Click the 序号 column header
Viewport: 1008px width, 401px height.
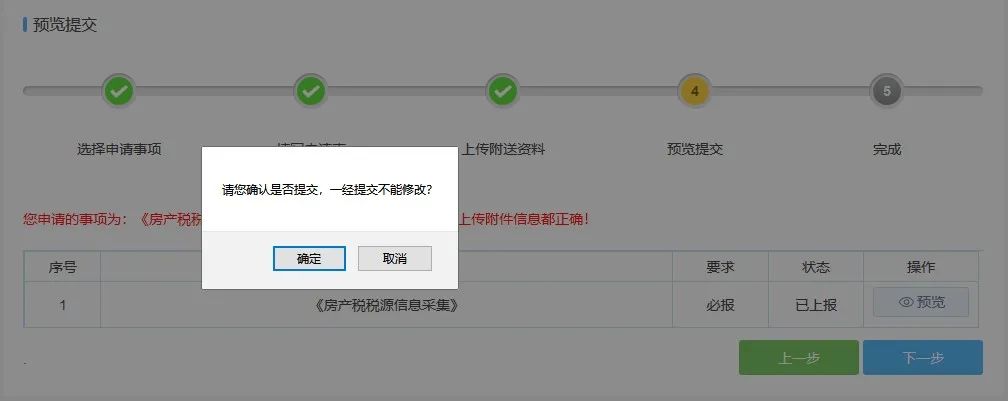(x=62, y=267)
